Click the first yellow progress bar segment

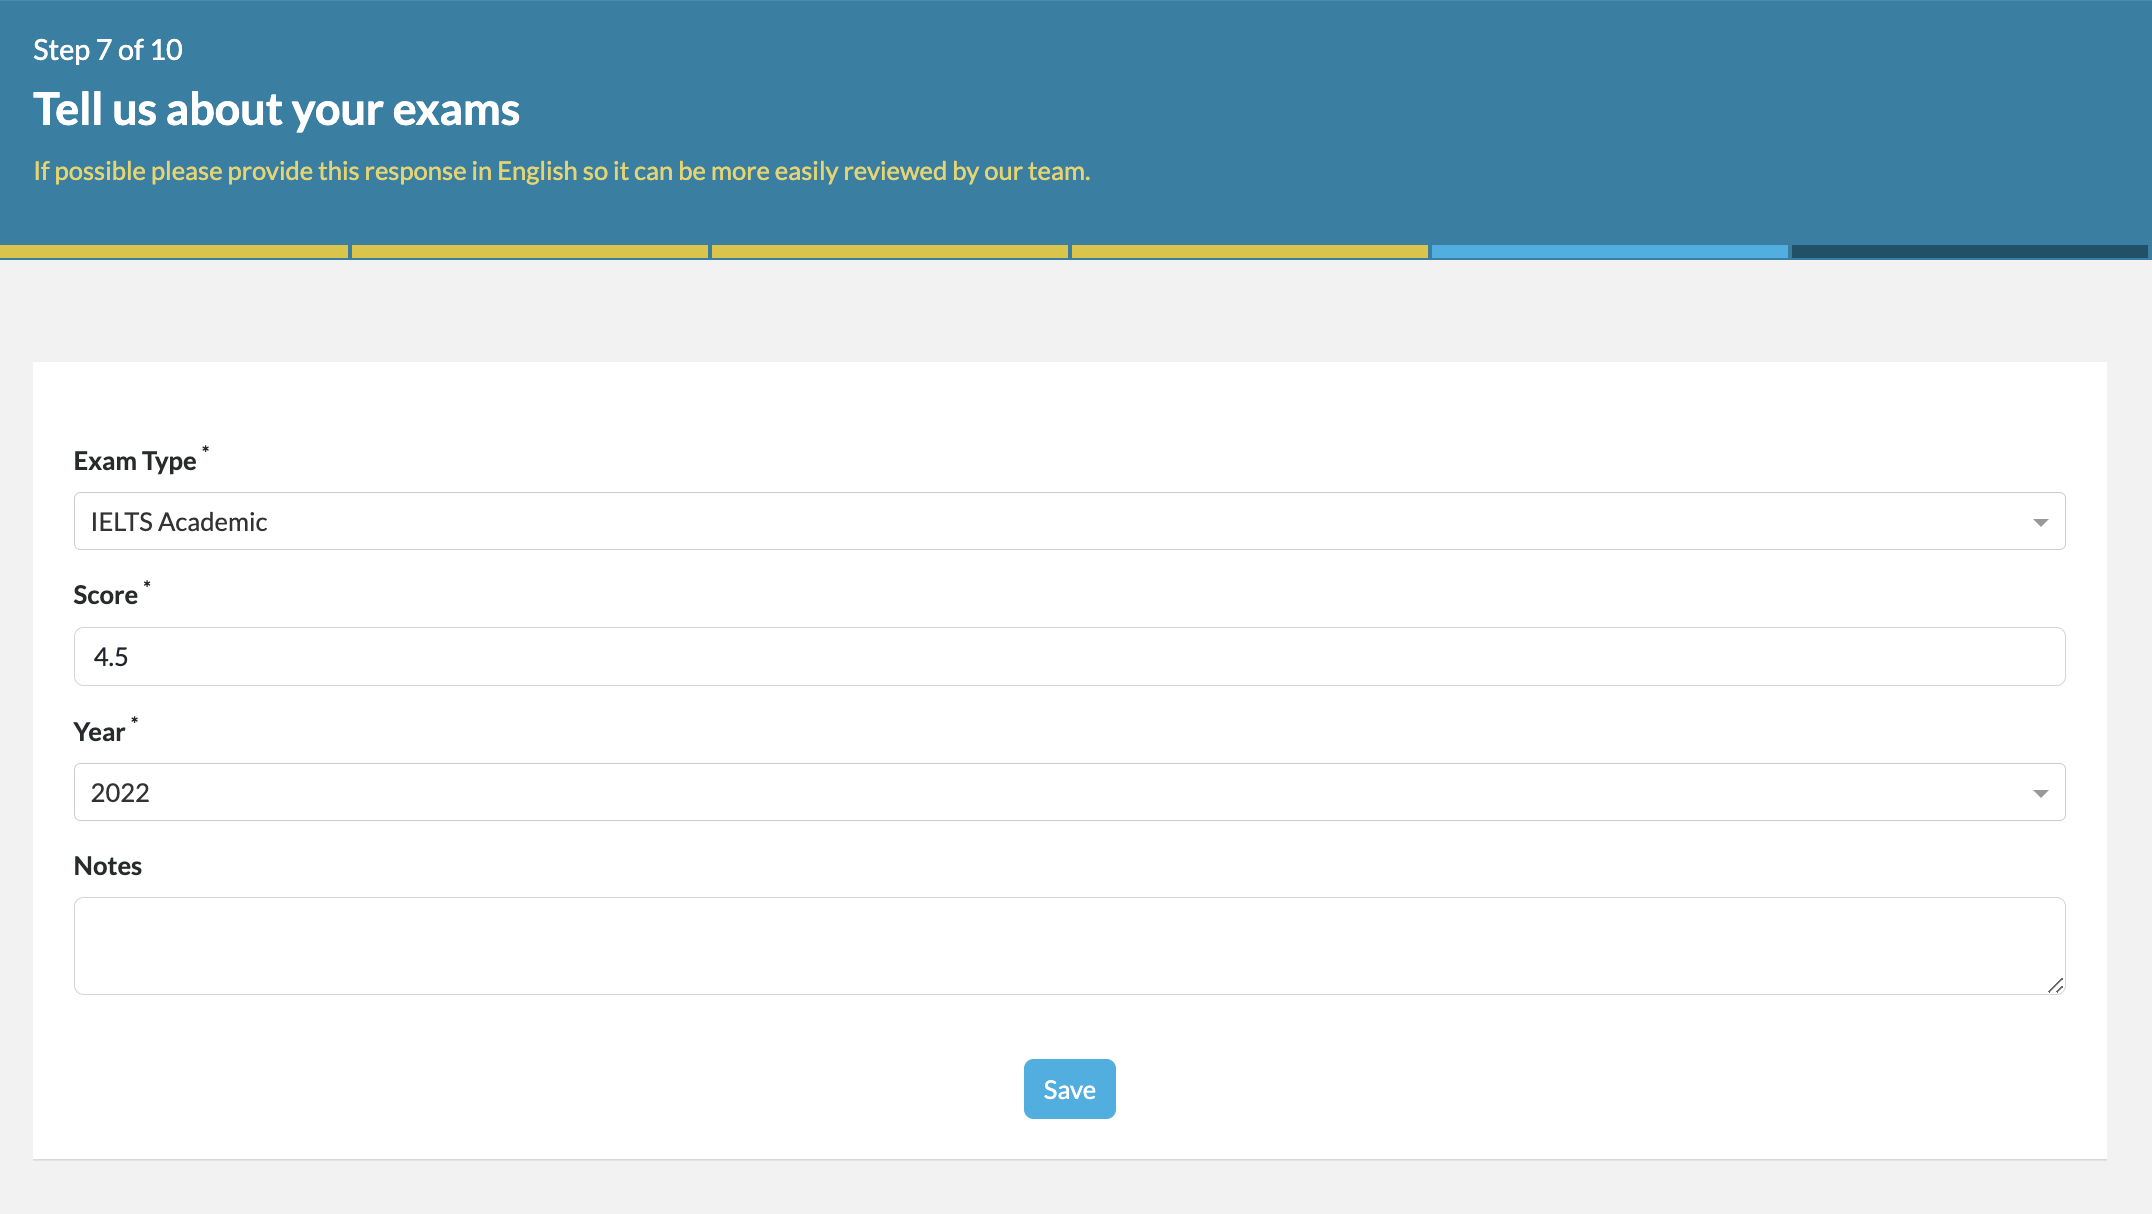[174, 252]
